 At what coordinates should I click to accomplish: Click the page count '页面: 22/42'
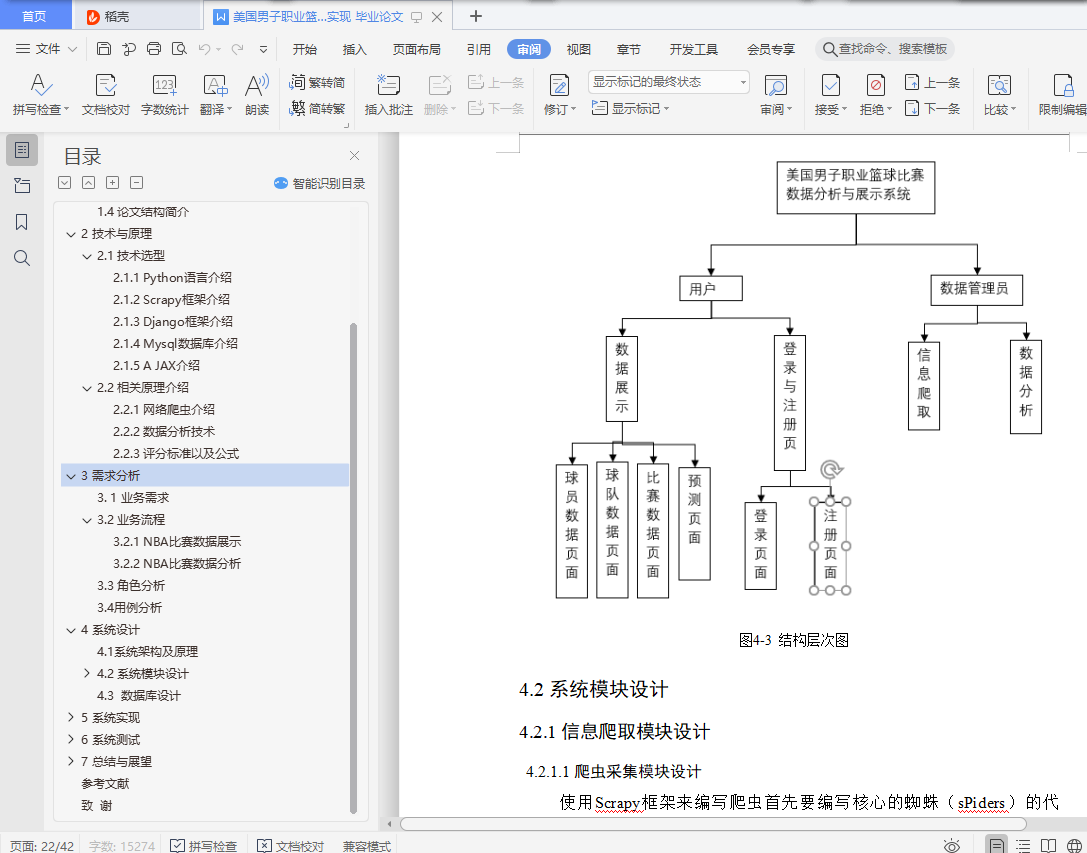click(x=42, y=846)
